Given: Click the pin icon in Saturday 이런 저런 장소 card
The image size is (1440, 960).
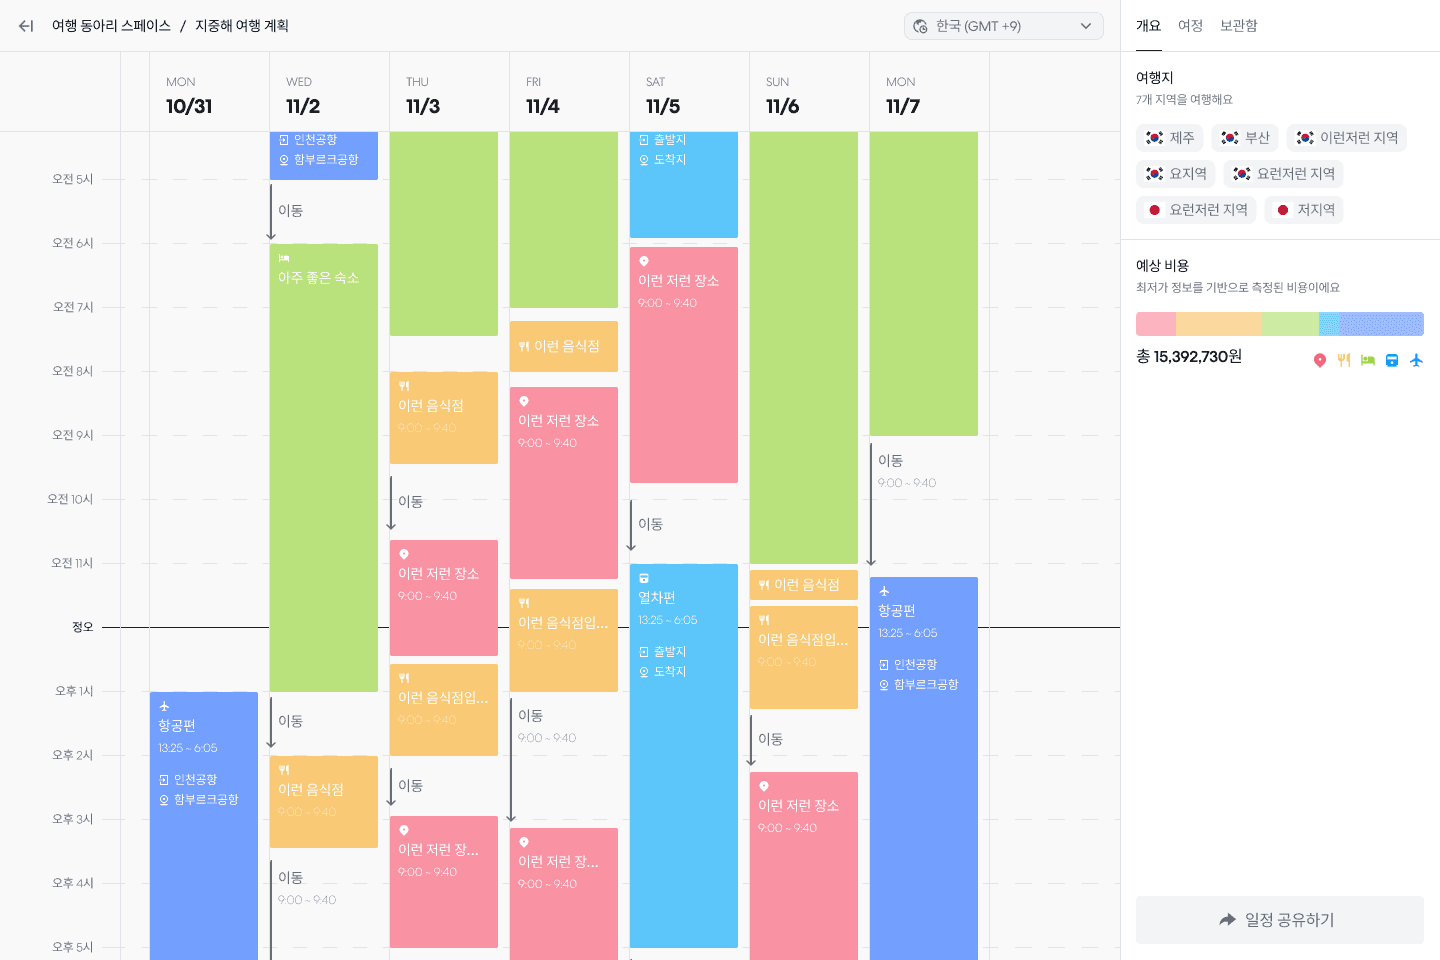Looking at the screenshot, I should [644, 261].
